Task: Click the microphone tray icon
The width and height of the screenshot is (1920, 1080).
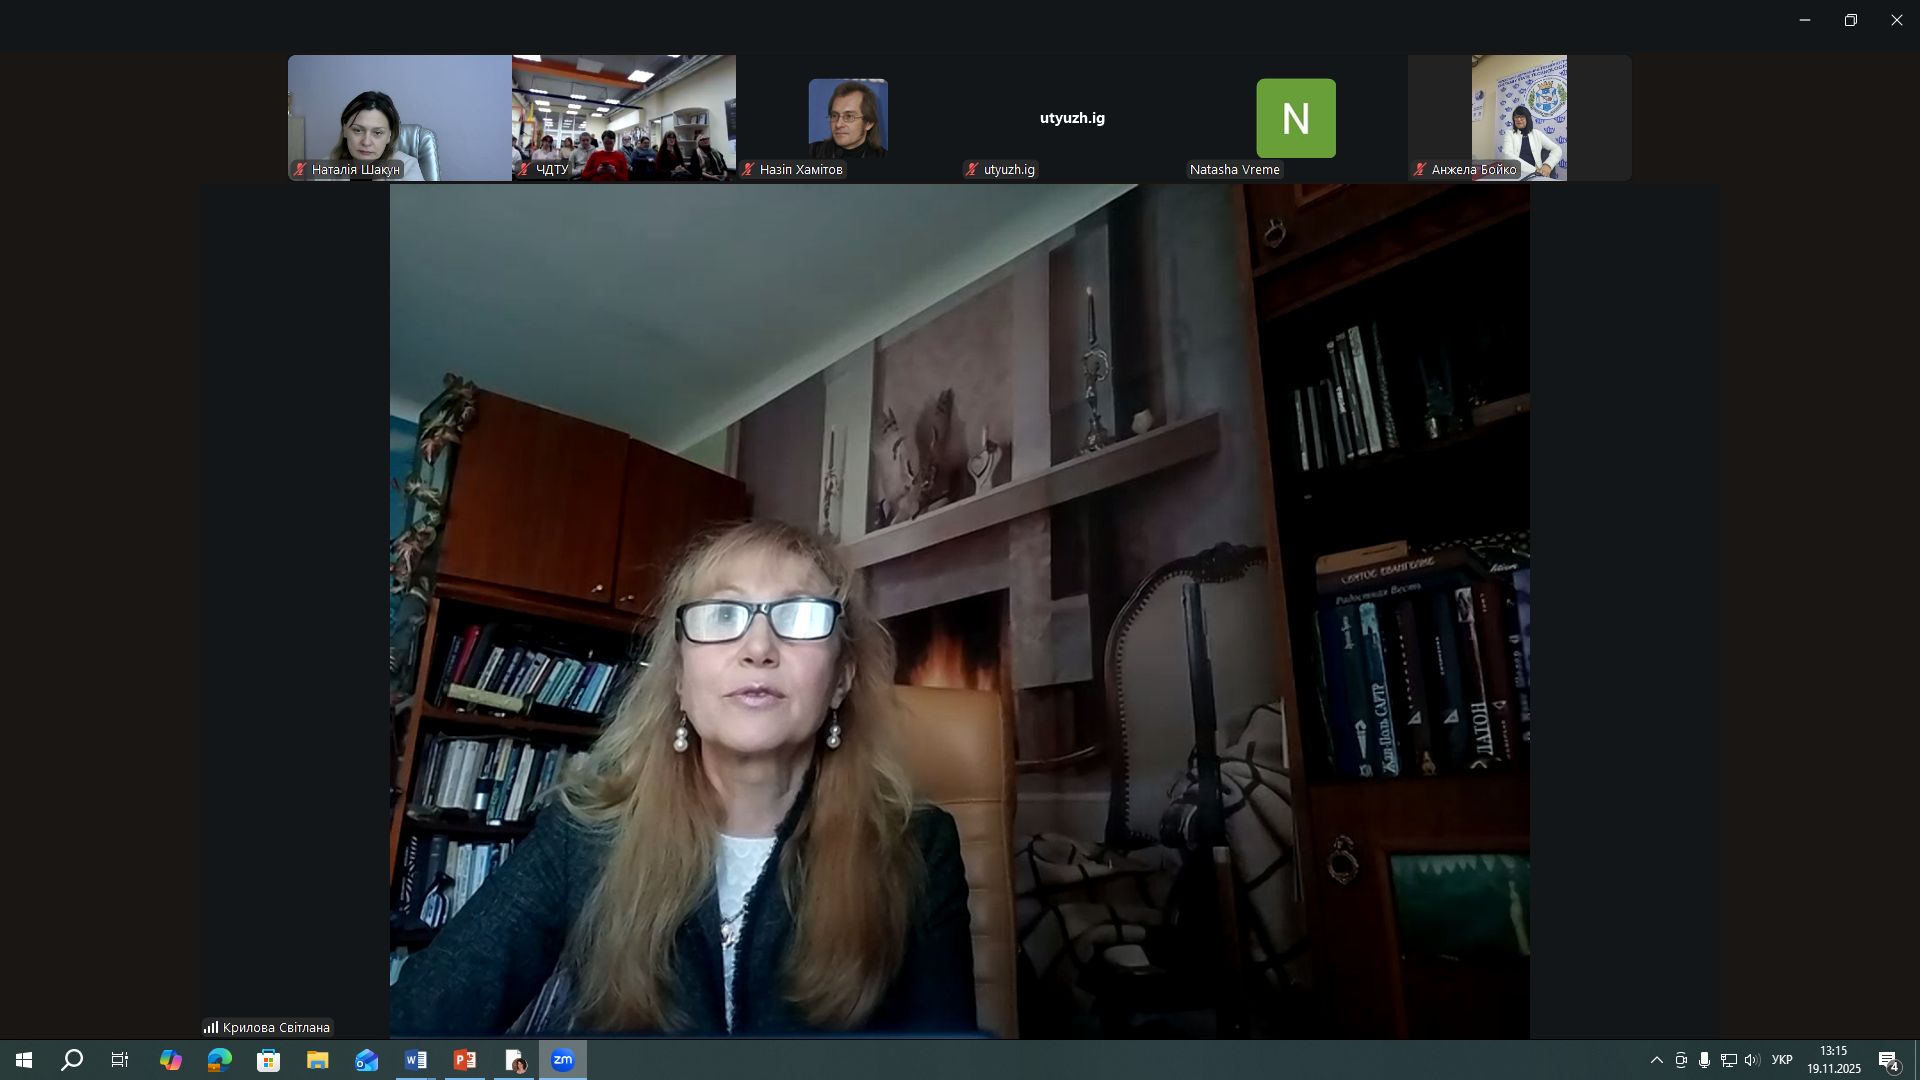Action: pos(1704,1060)
